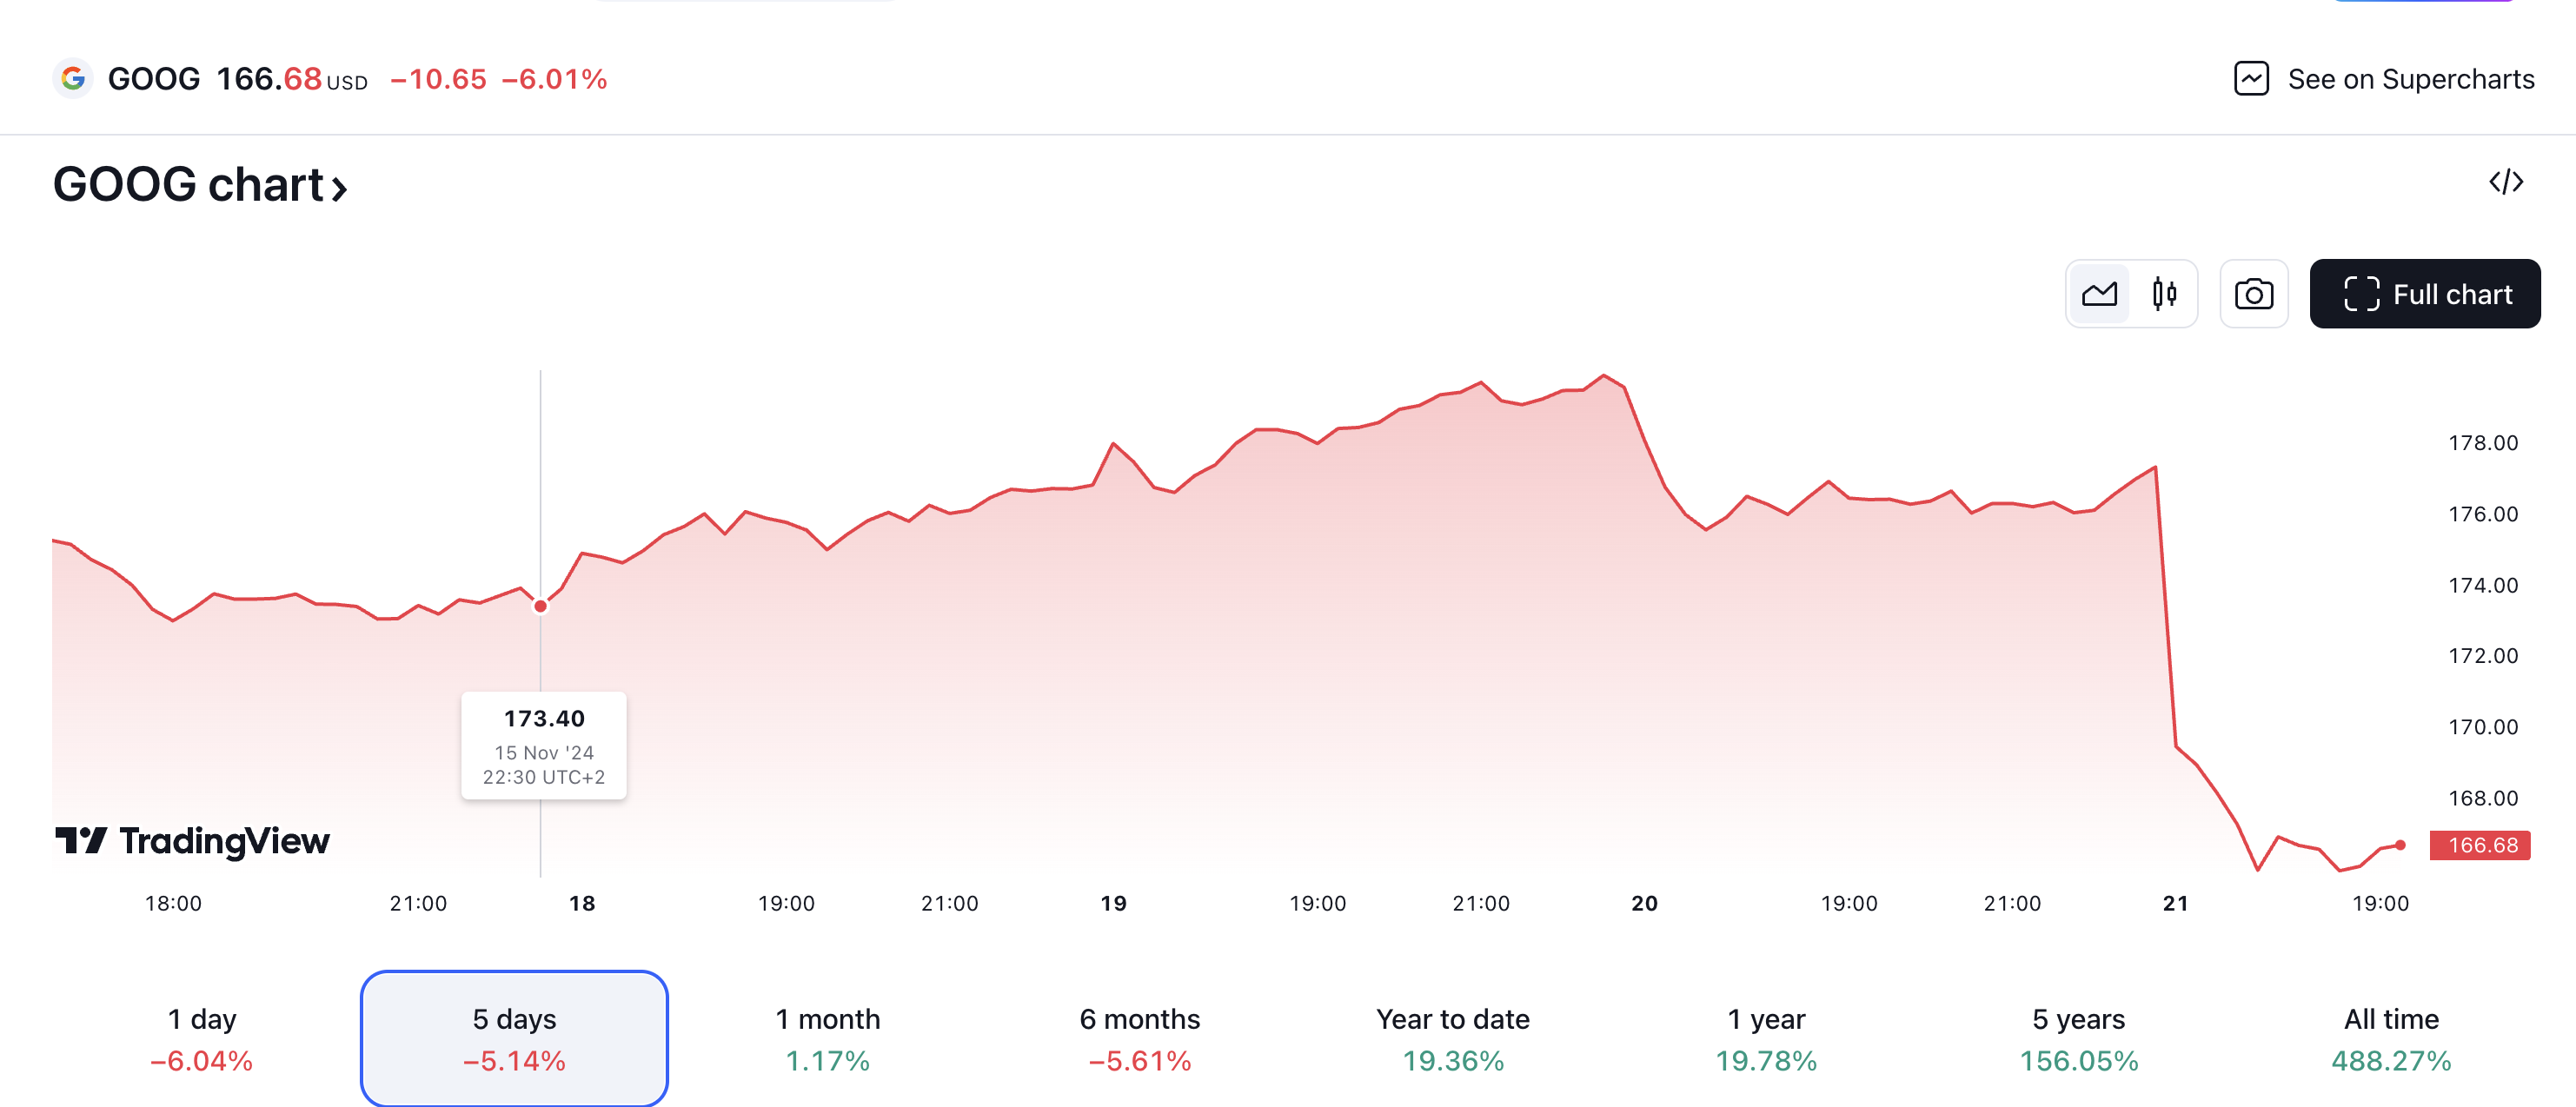Click the Google logo next to GOOG ticker
Screen dimensions: 2576x1107
tap(73, 78)
